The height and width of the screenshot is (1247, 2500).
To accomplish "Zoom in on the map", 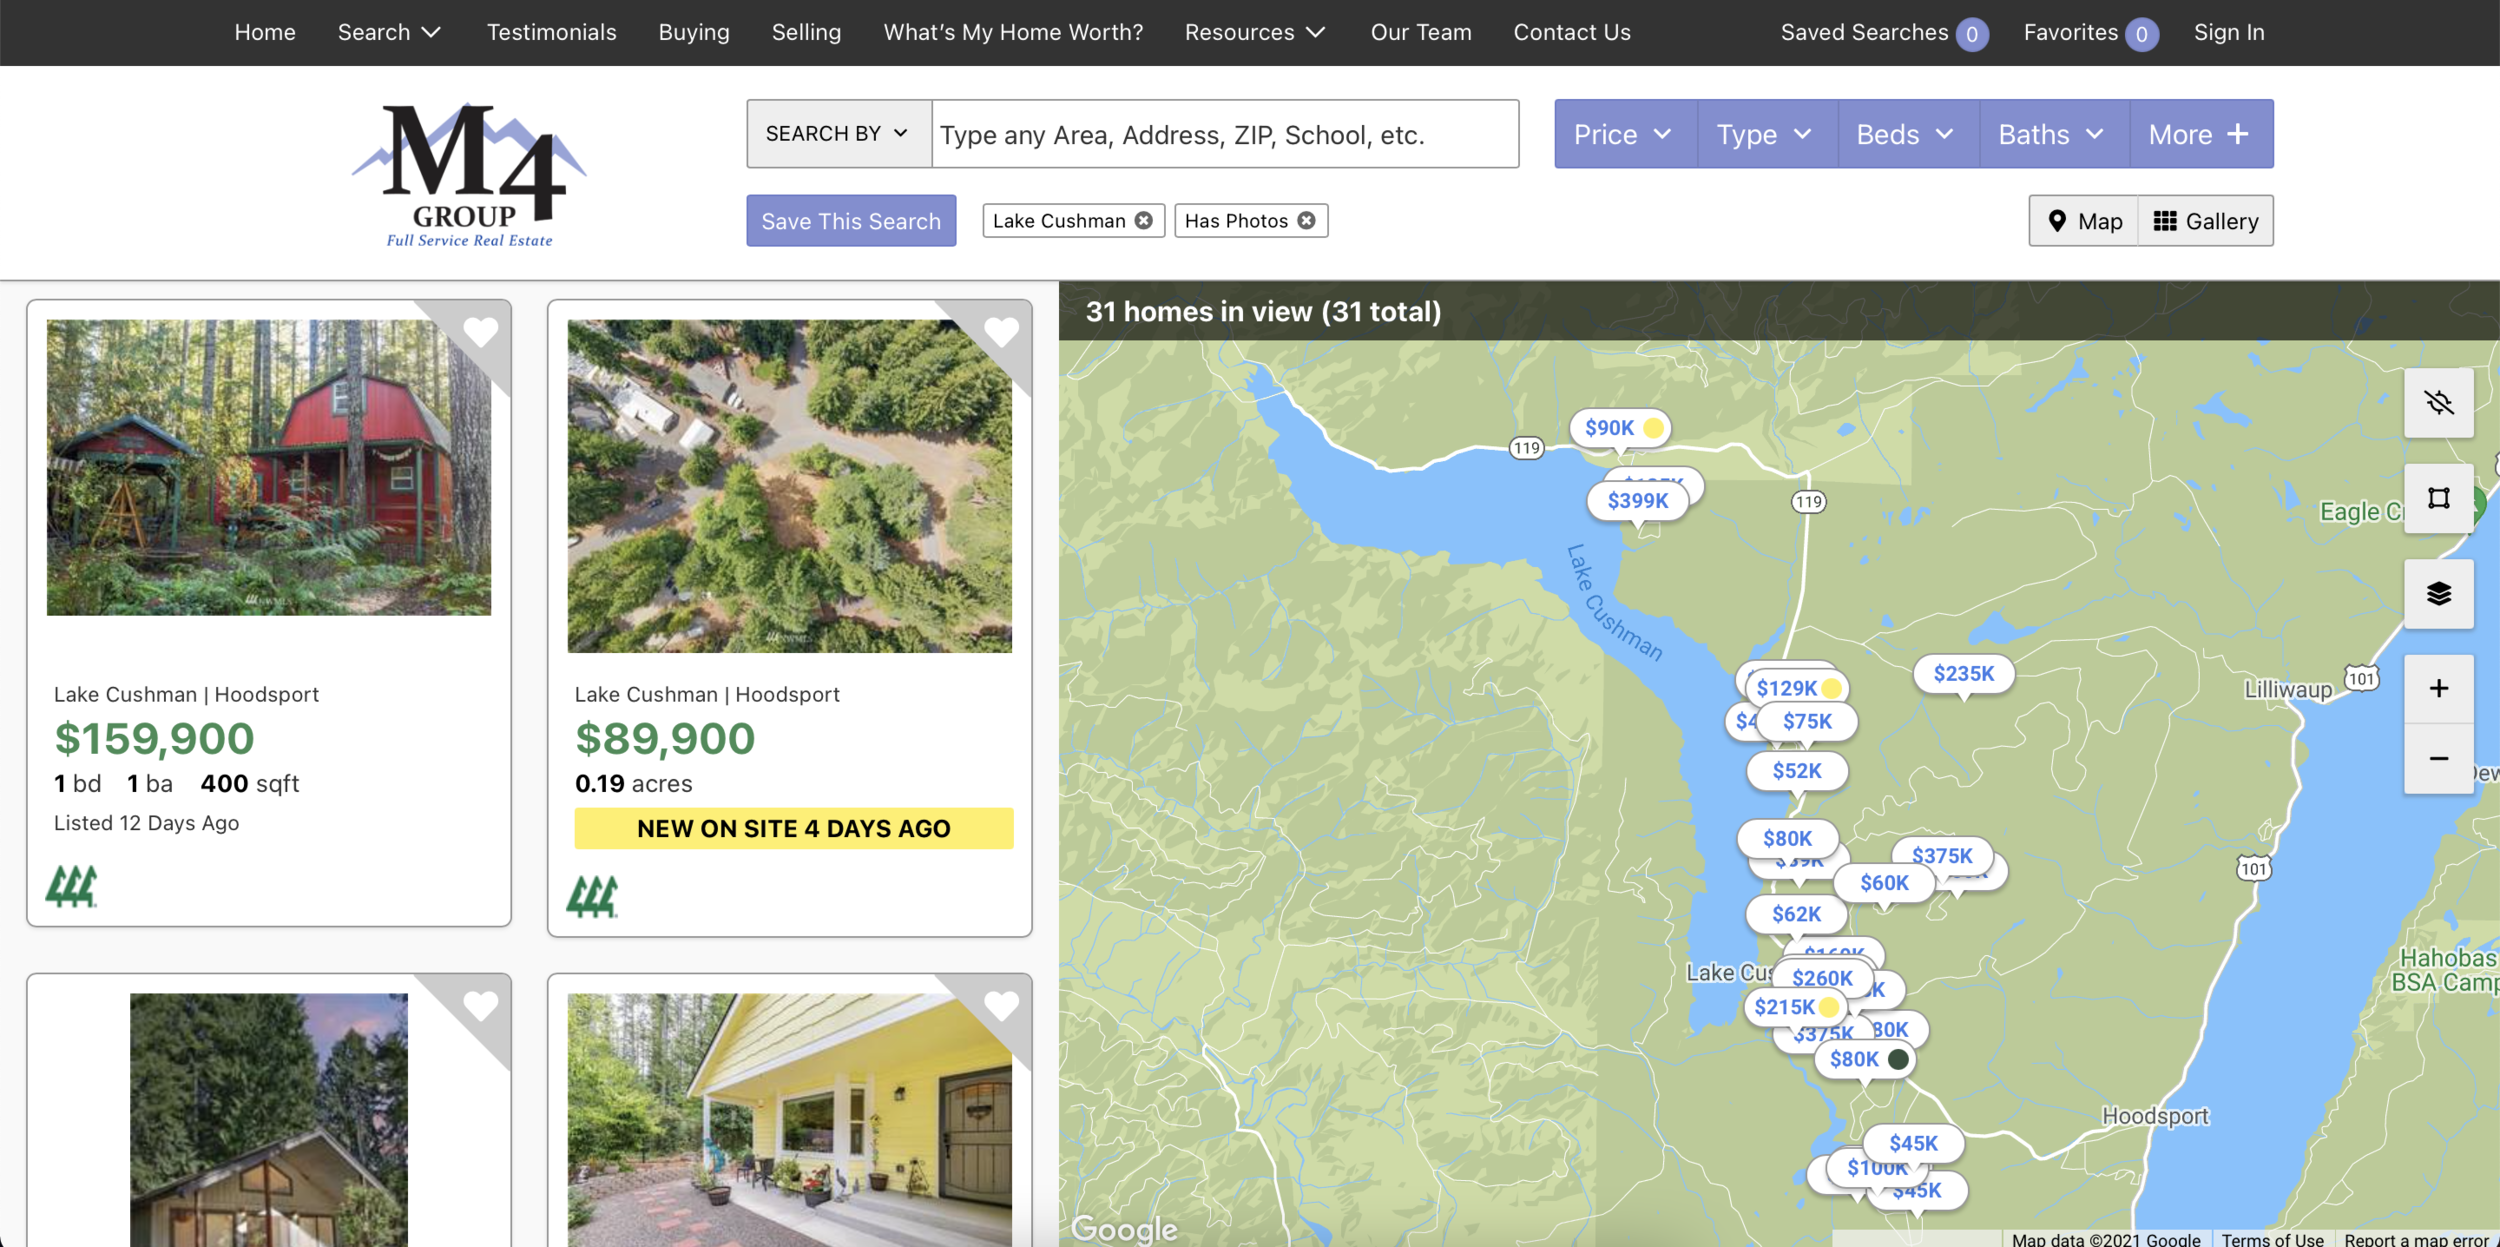I will pos(2438,689).
